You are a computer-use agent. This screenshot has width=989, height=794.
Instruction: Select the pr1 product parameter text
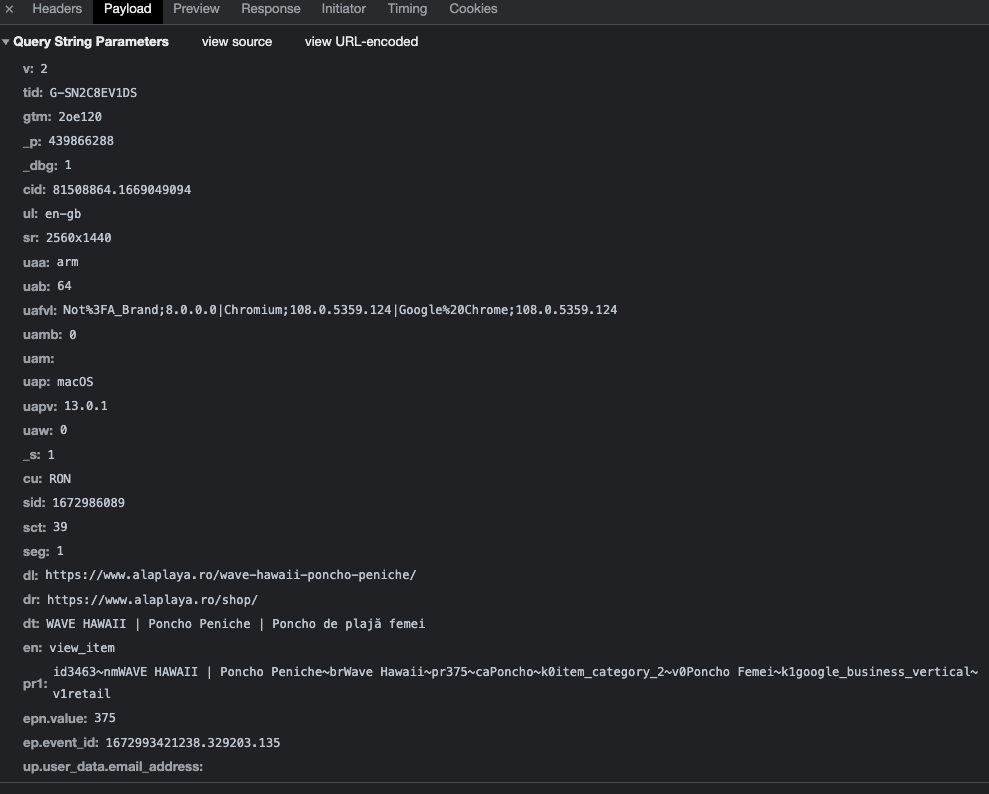515,682
